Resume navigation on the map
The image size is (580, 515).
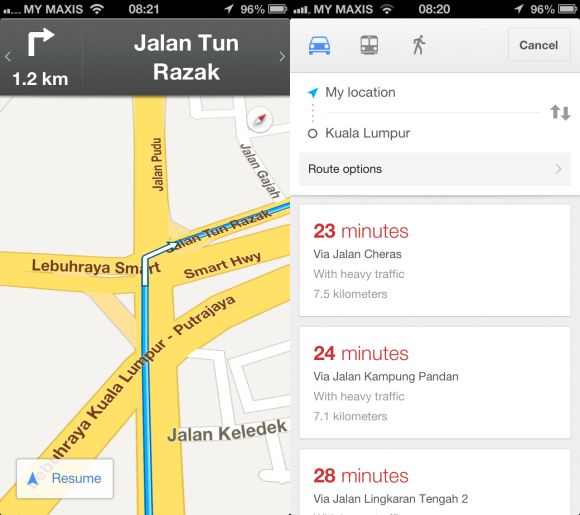click(x=65, y=478)
